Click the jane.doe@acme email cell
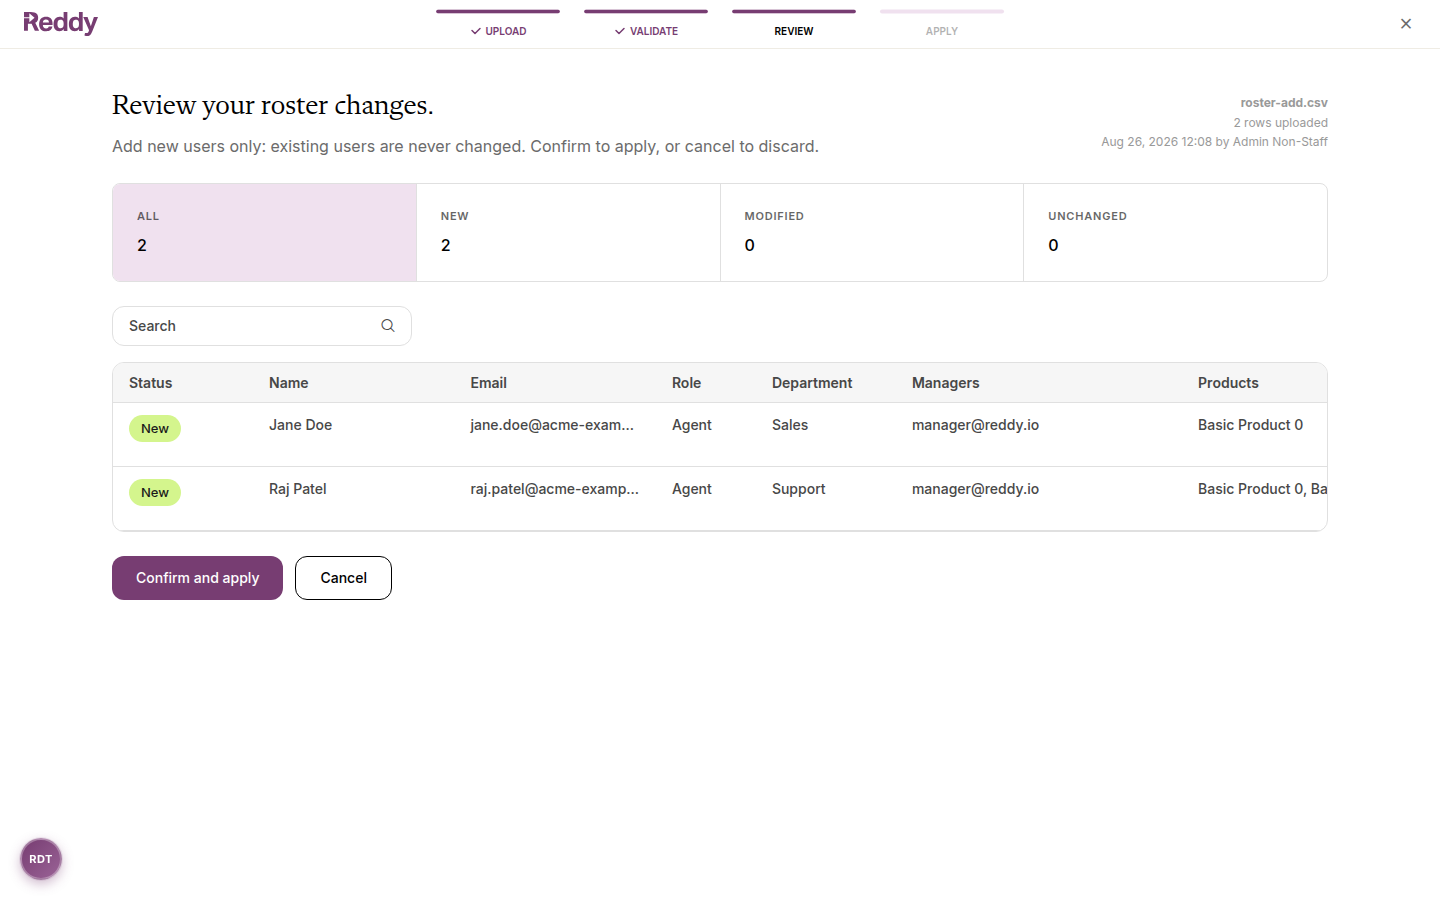 tap(552, 425)
